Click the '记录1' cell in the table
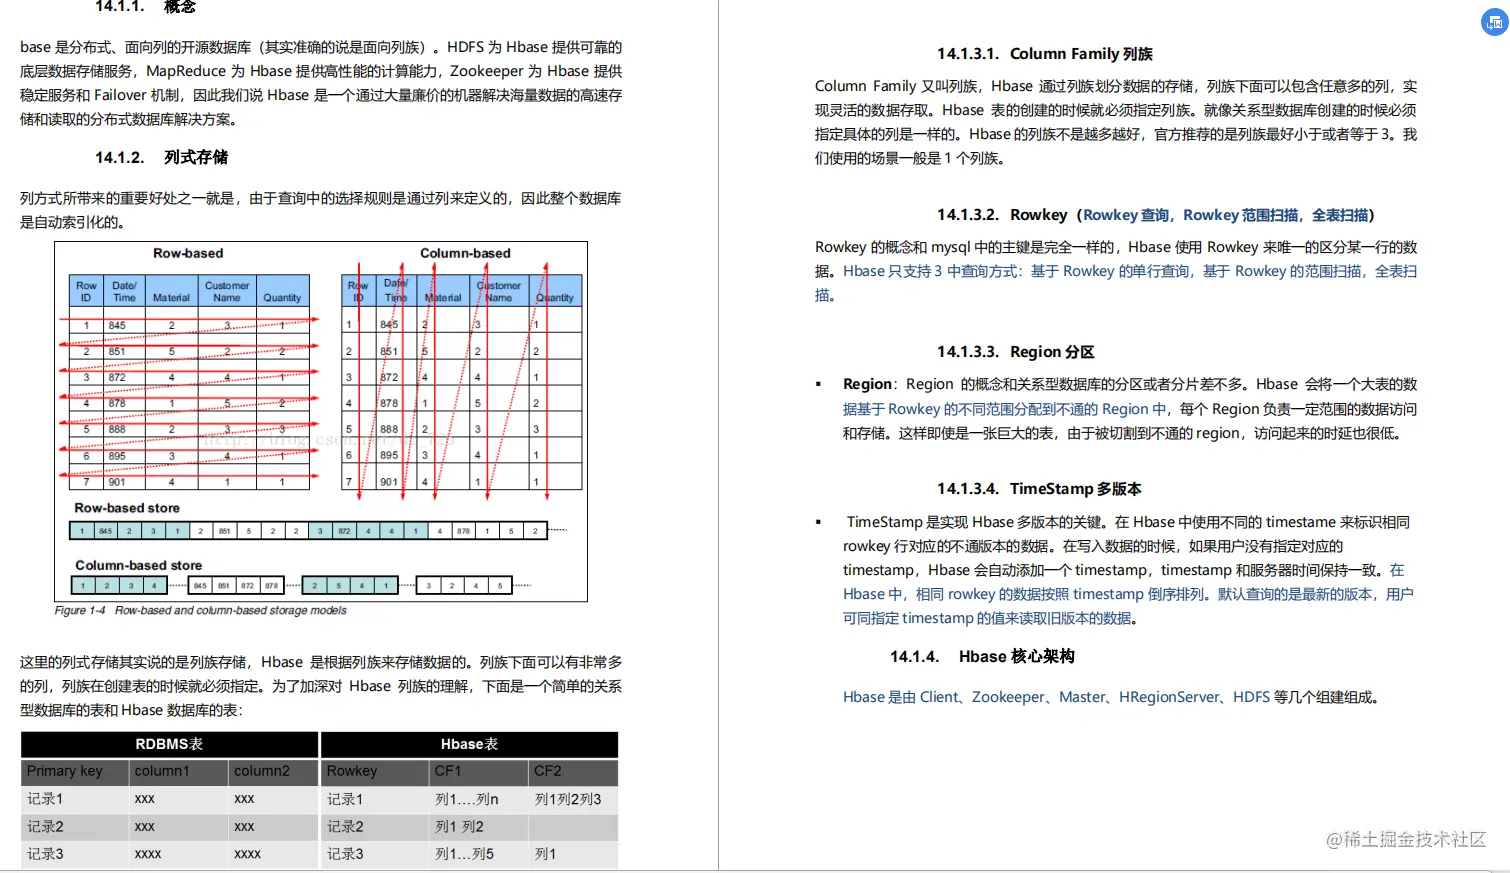This screenshot has width=1510, height=873. (x=45, y=799)
